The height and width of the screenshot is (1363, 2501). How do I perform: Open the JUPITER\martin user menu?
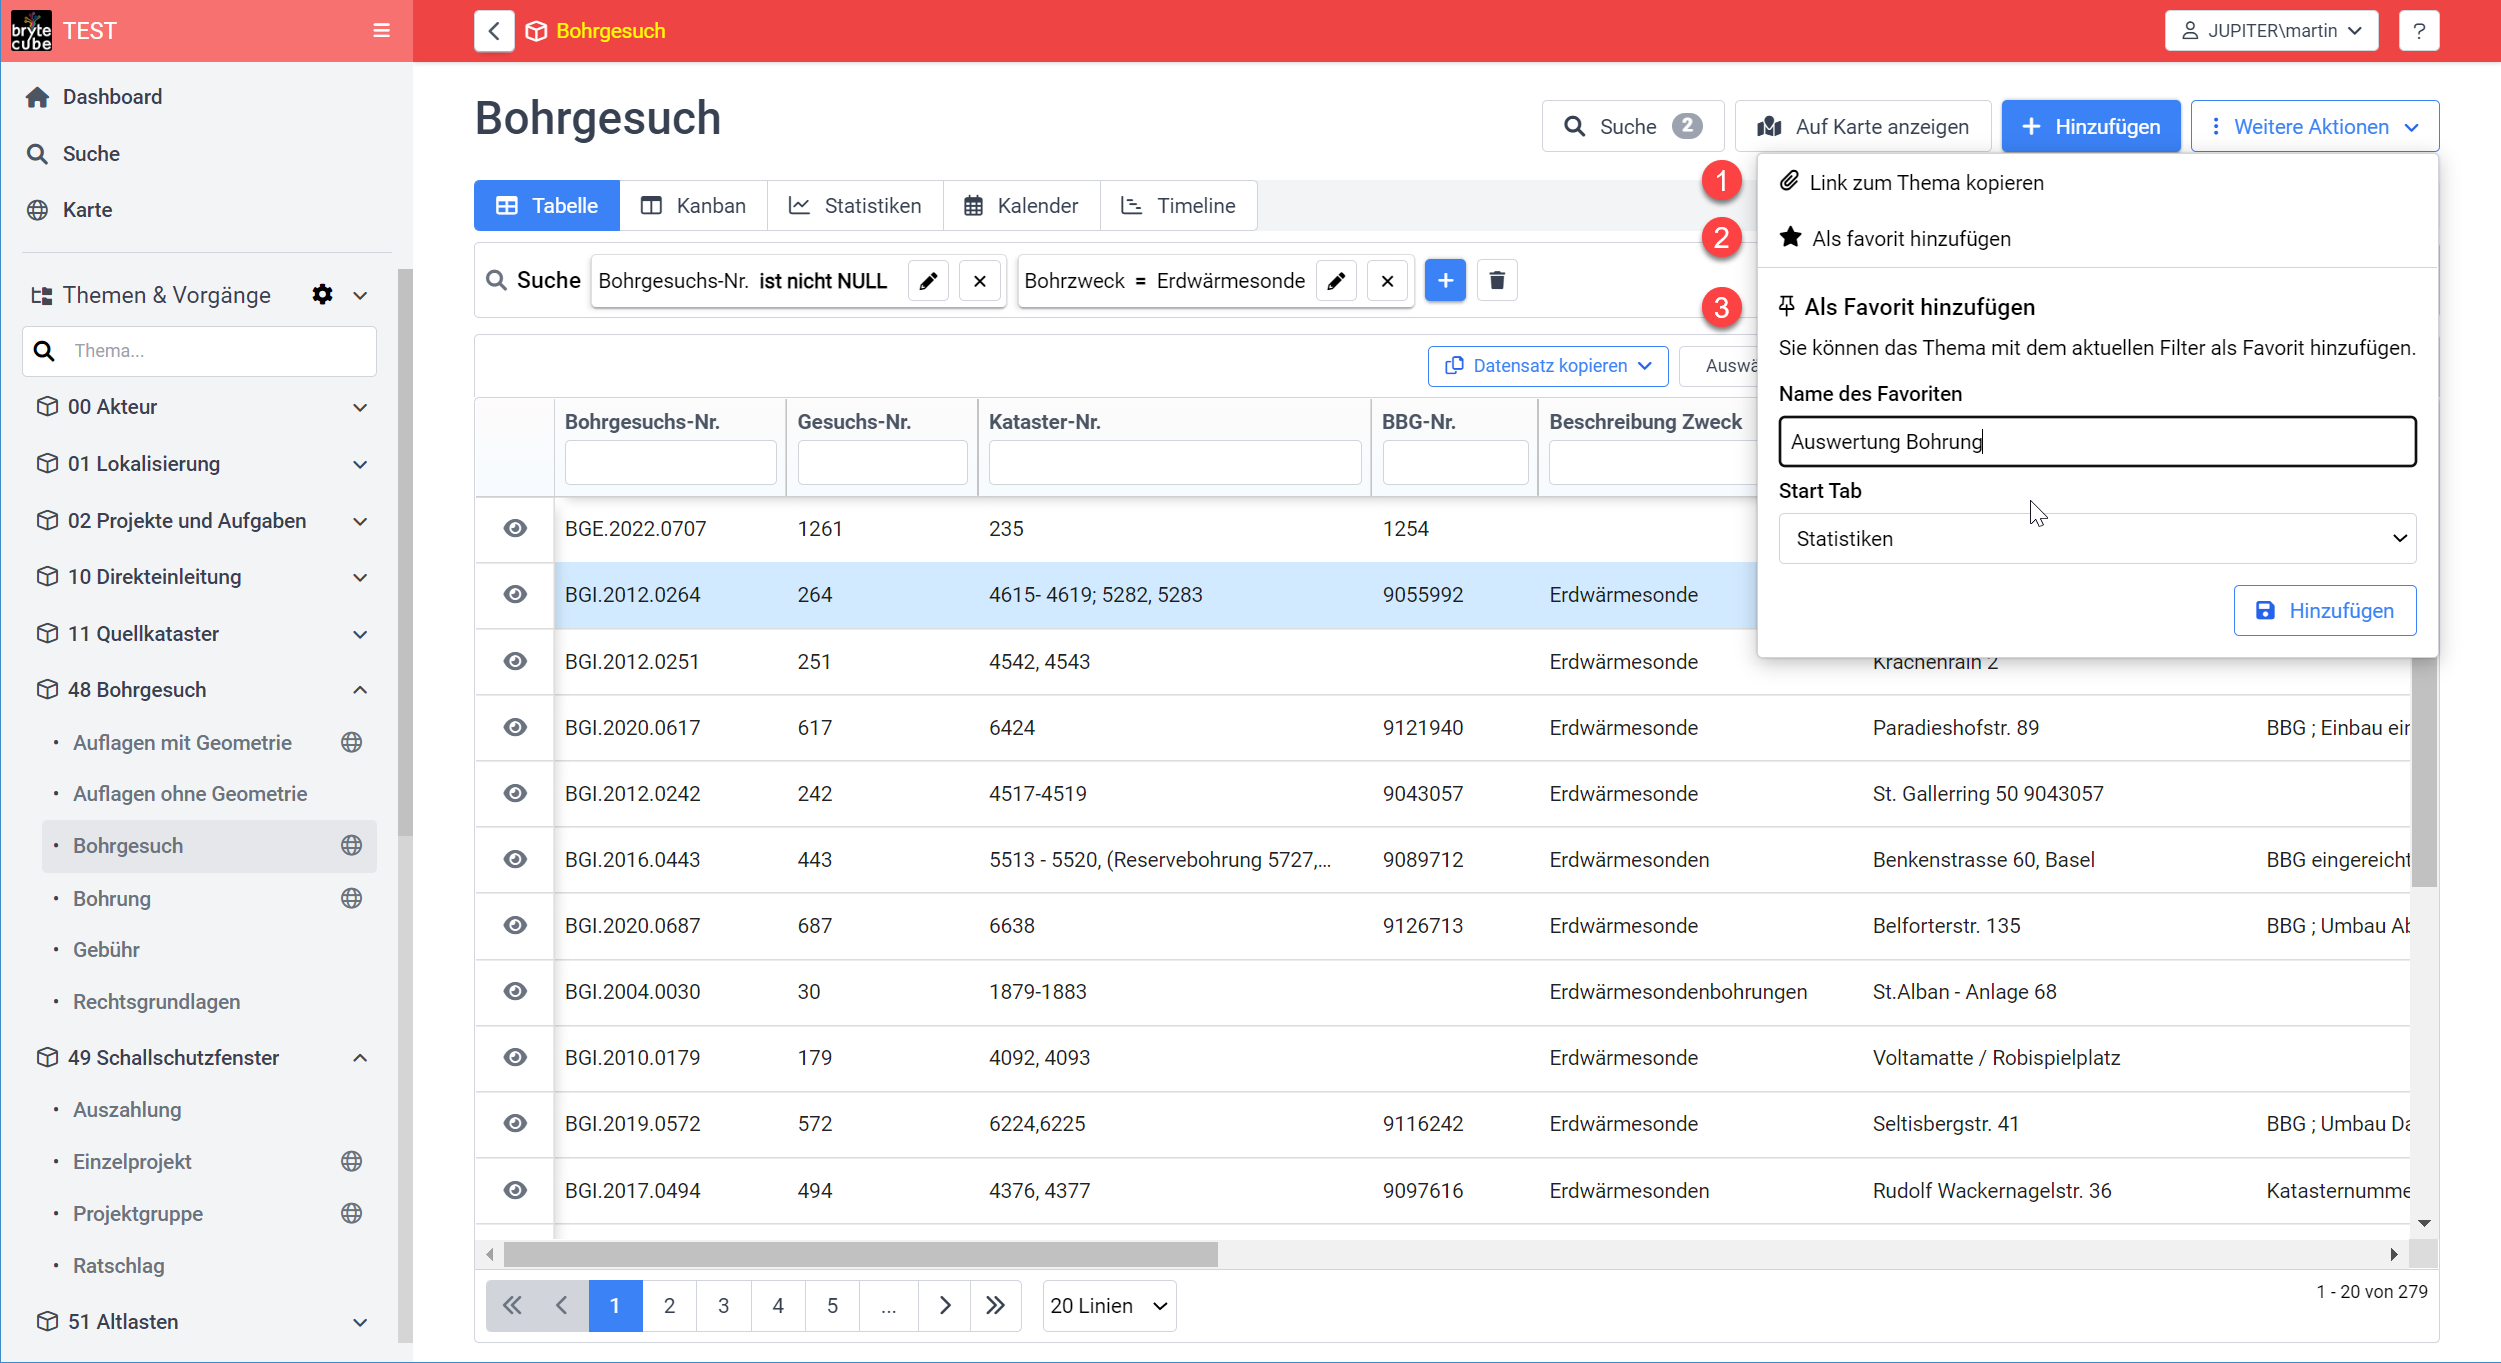[x=2271, y=31]
